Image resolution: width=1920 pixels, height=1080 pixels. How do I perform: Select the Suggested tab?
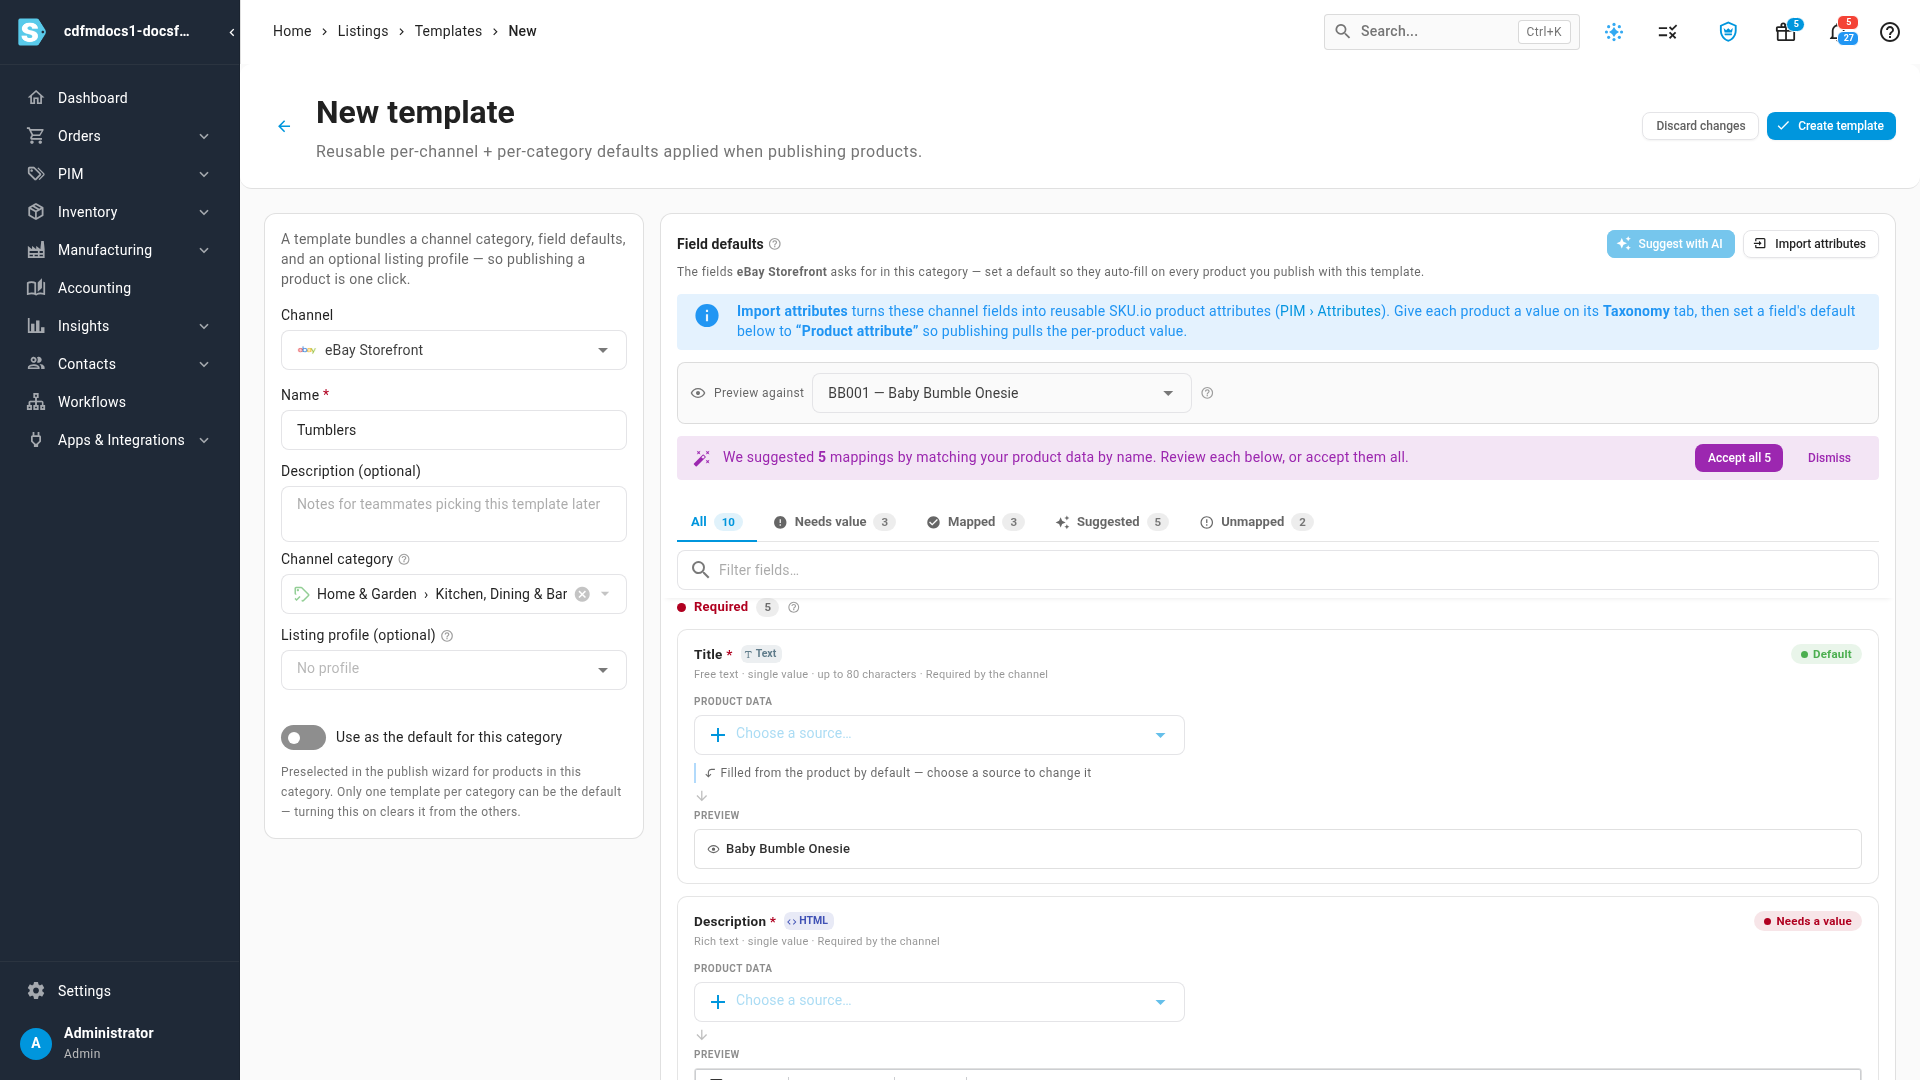pyautogui.click(x=1112, y=522)
